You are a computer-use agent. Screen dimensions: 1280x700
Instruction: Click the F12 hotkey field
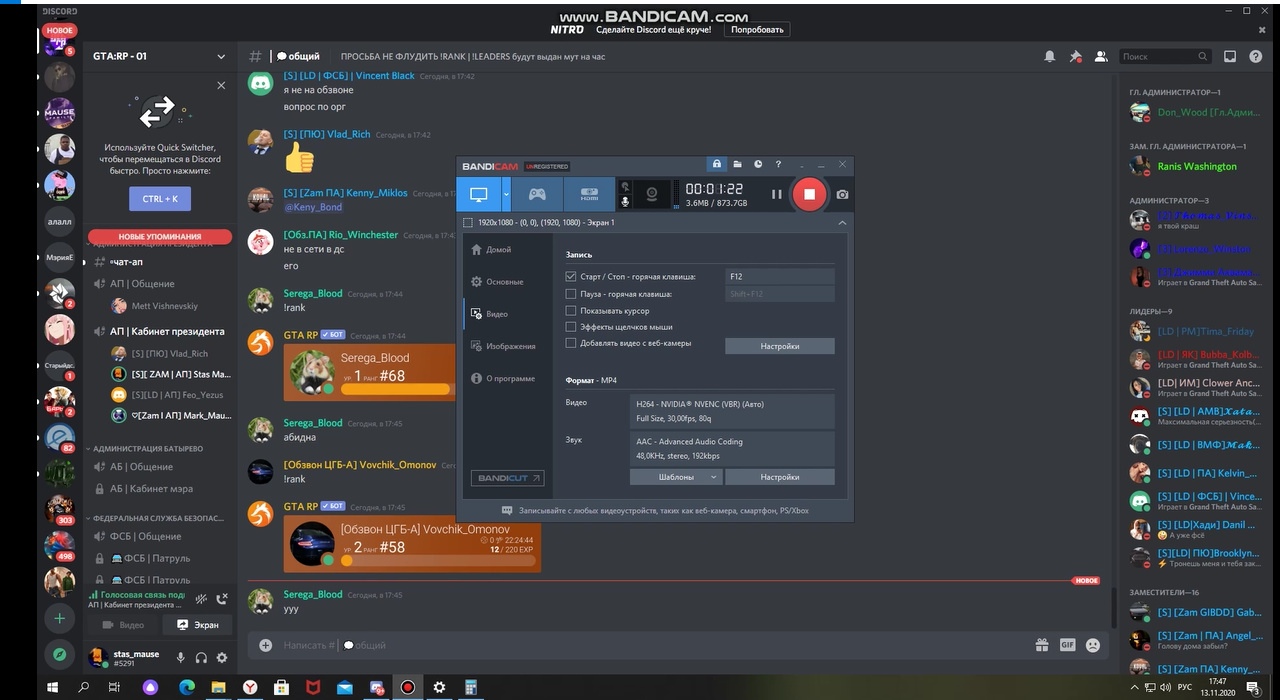tap(779, 276)
